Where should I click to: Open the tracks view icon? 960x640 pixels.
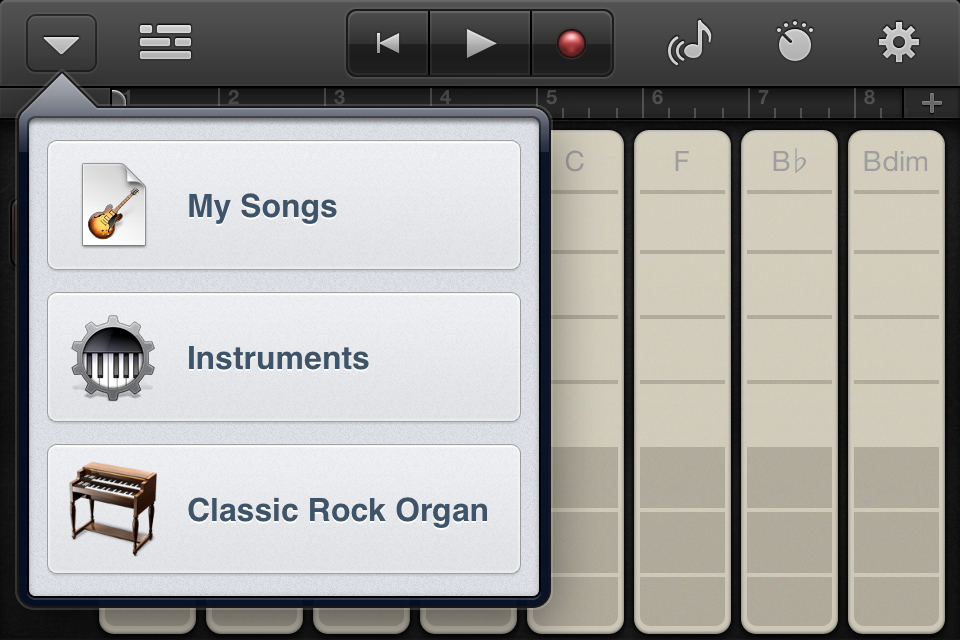165,43
